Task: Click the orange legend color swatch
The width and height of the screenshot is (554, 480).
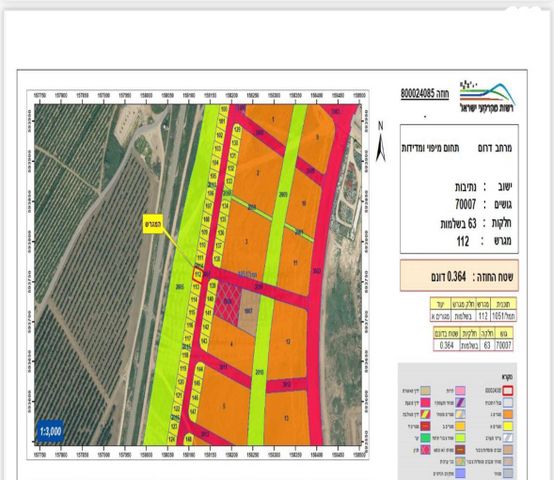Action: 508,414
